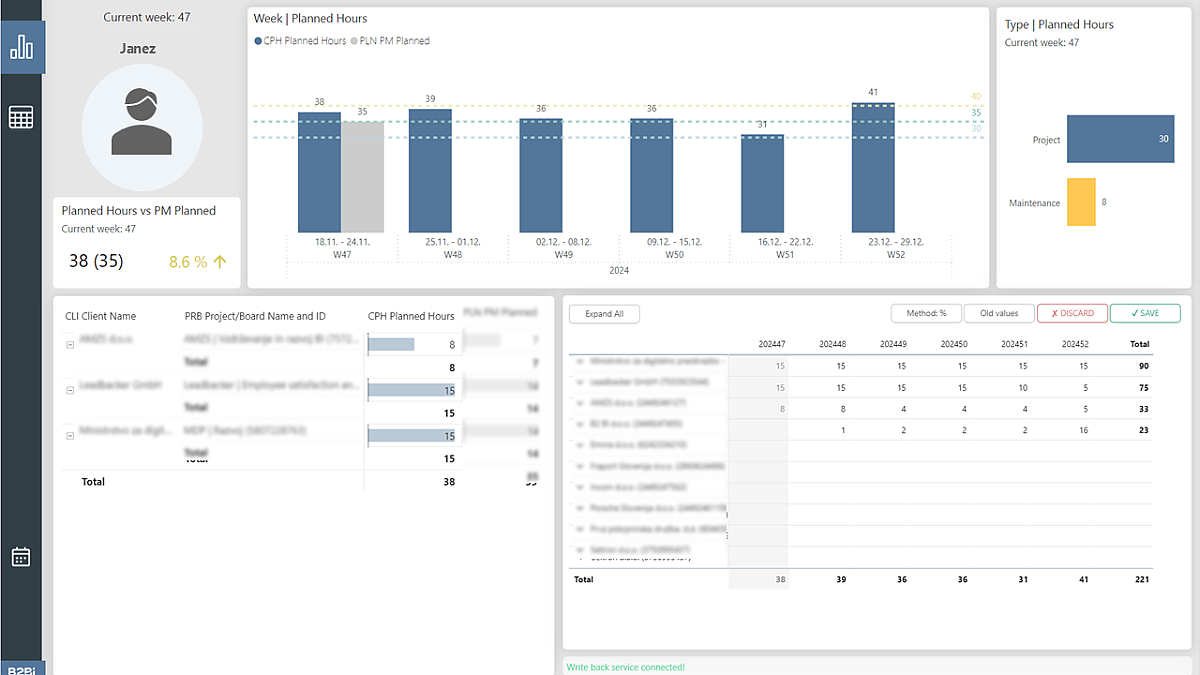Expand the Fraport Slovenija row chevron
Image resolution: width=1200 pixels, height=675 pixels.
(581, 468)
